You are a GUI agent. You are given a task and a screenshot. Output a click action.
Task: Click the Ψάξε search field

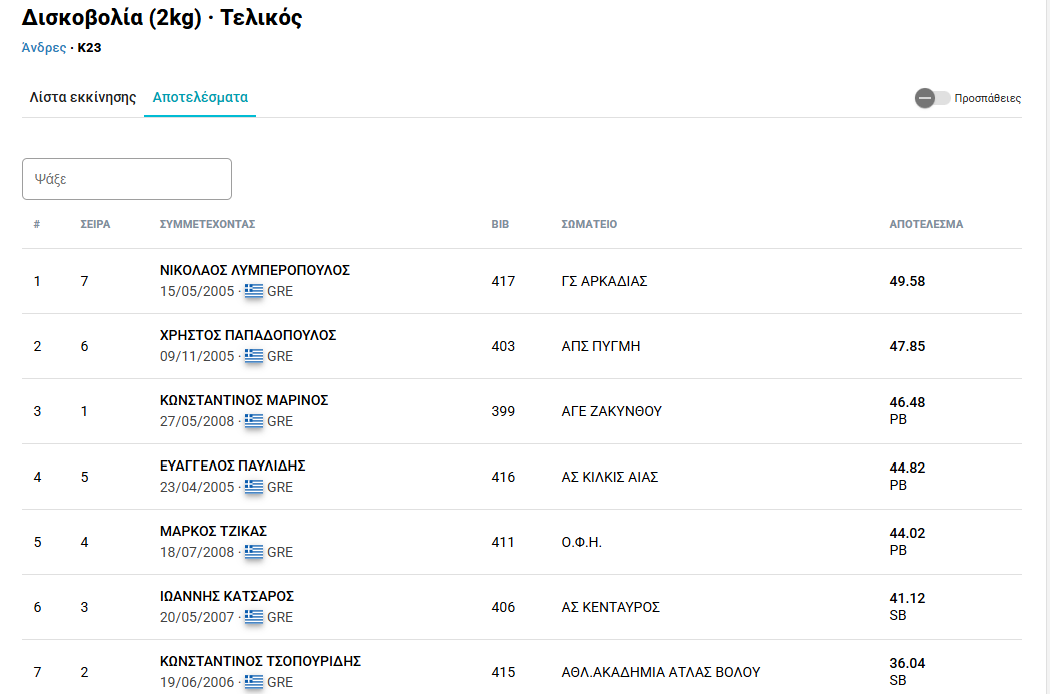coord(127,179)
